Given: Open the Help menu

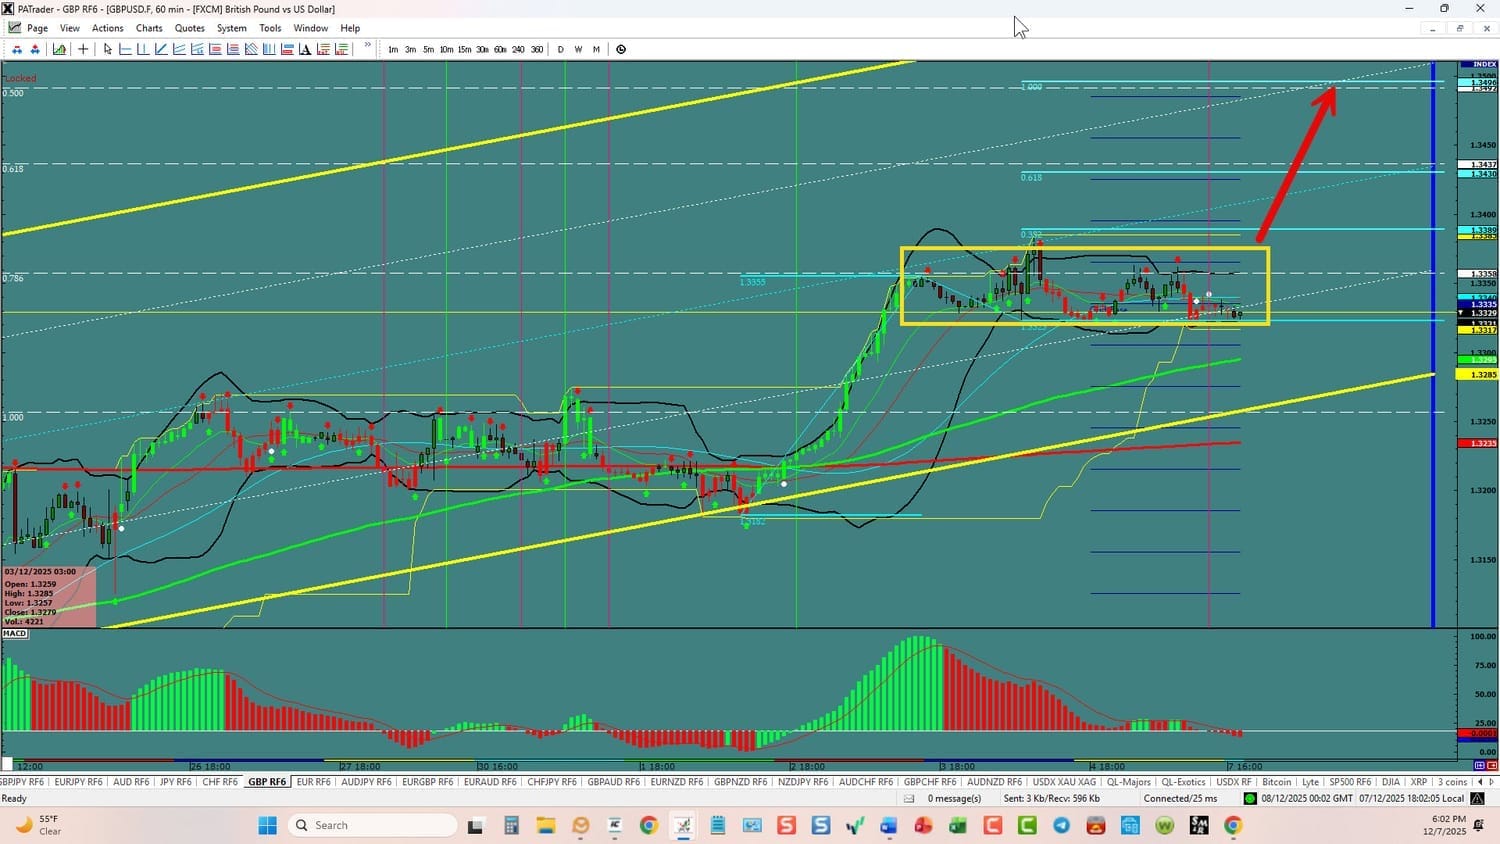Looking at the screenshot, I should pos(350,28).
